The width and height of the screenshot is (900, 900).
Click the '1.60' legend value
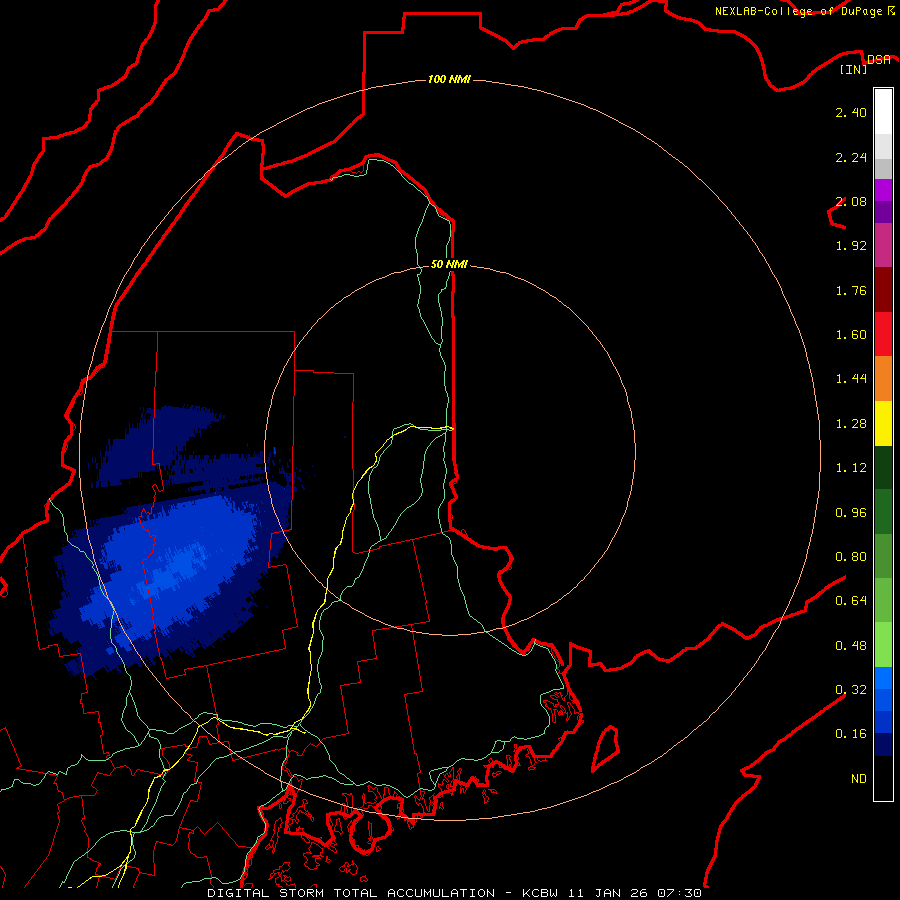click(x=851, y=335)
